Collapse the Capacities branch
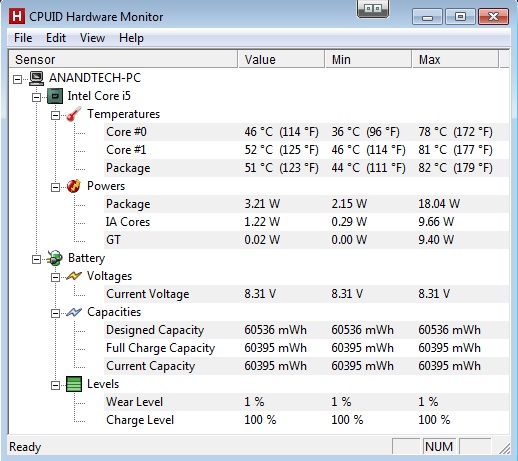 coord(55,313)
